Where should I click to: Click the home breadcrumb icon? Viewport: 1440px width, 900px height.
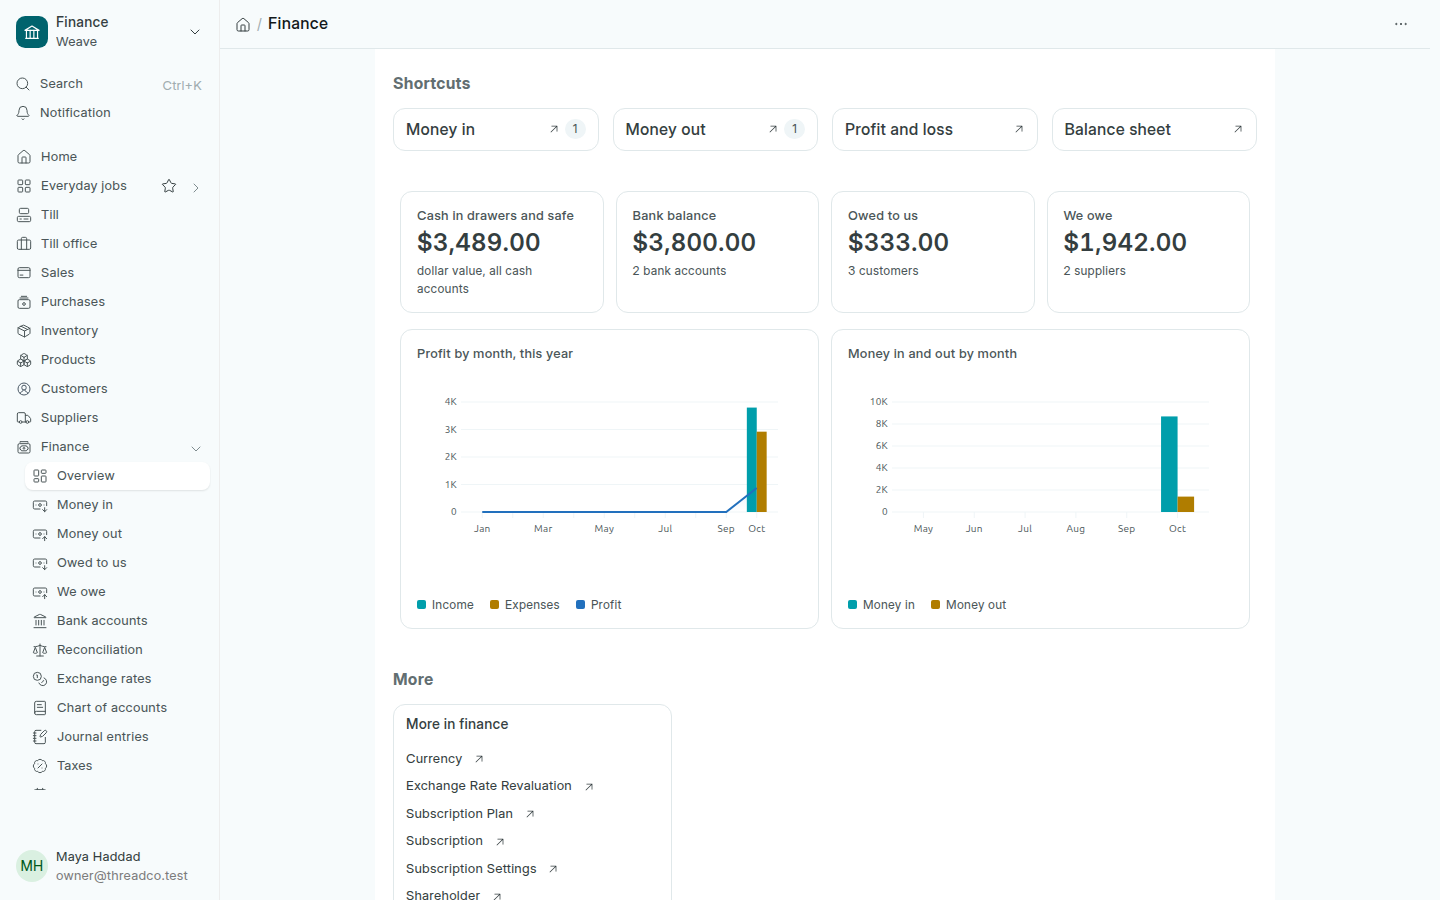click(243, 25)
